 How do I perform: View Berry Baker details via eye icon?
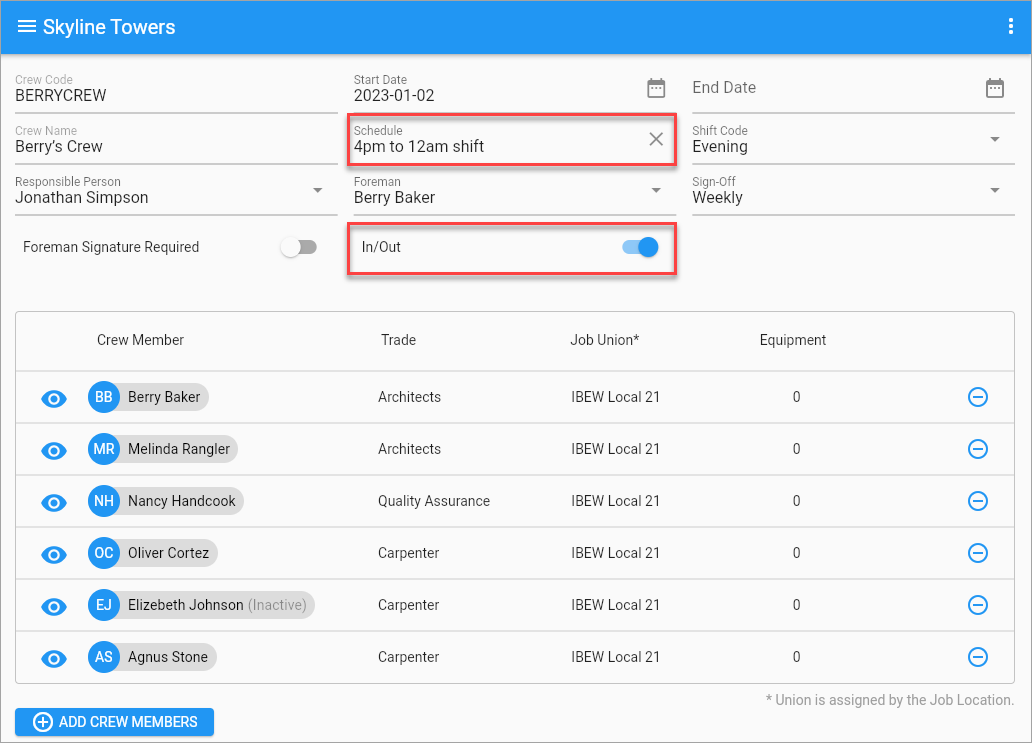click(54, 398)
